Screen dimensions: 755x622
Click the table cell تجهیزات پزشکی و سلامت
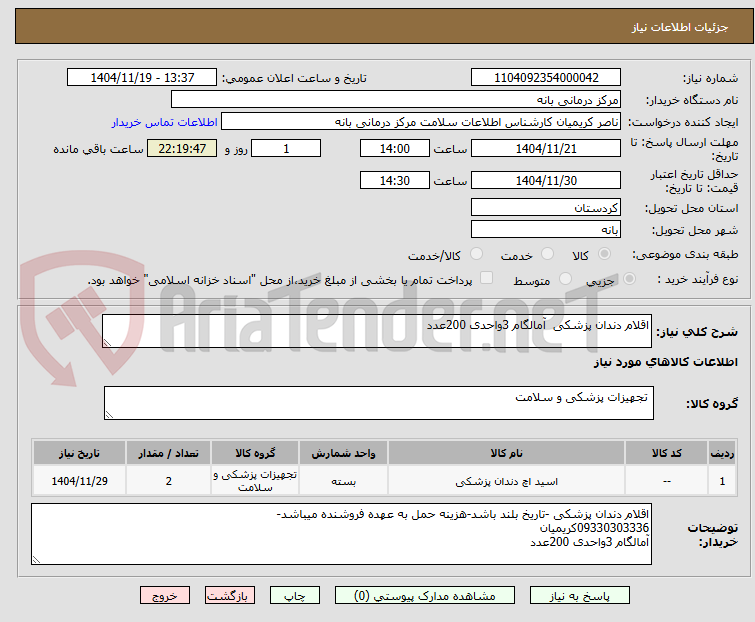[x=255, y=481]
